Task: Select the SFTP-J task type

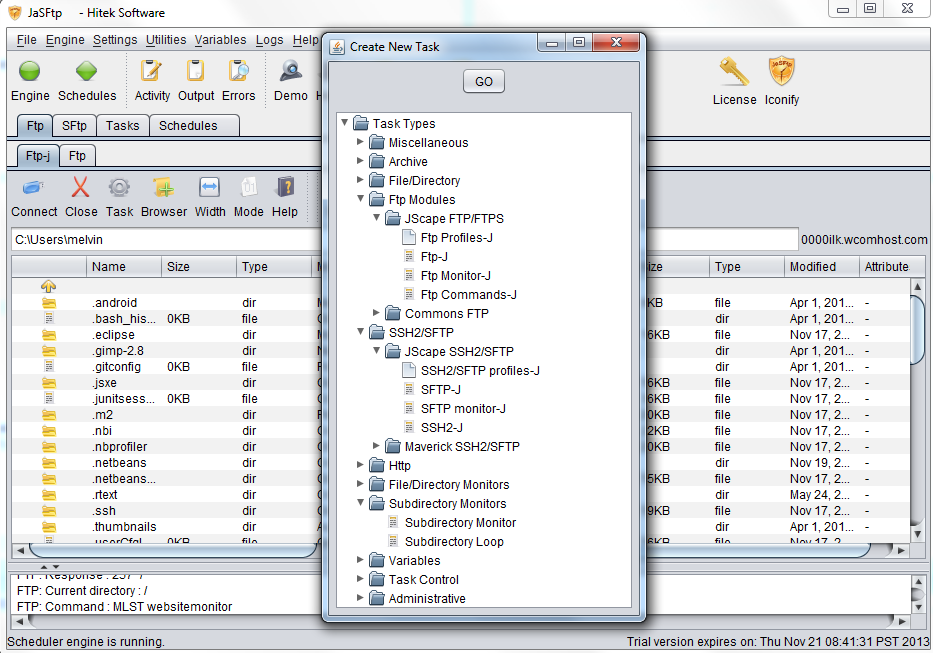Action: coord(440,389)
